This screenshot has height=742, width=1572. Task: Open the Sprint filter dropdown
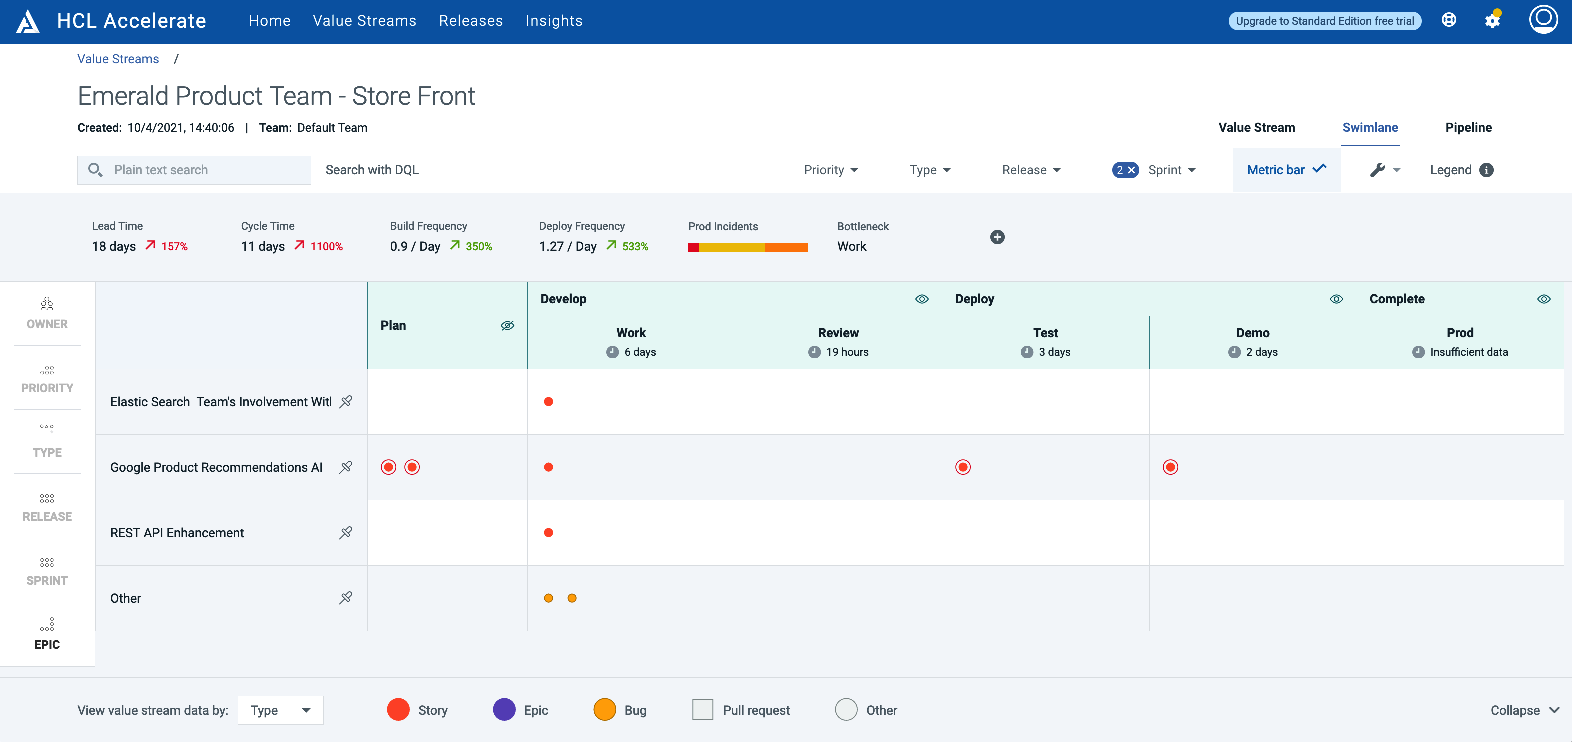[x=1172, y=170]
